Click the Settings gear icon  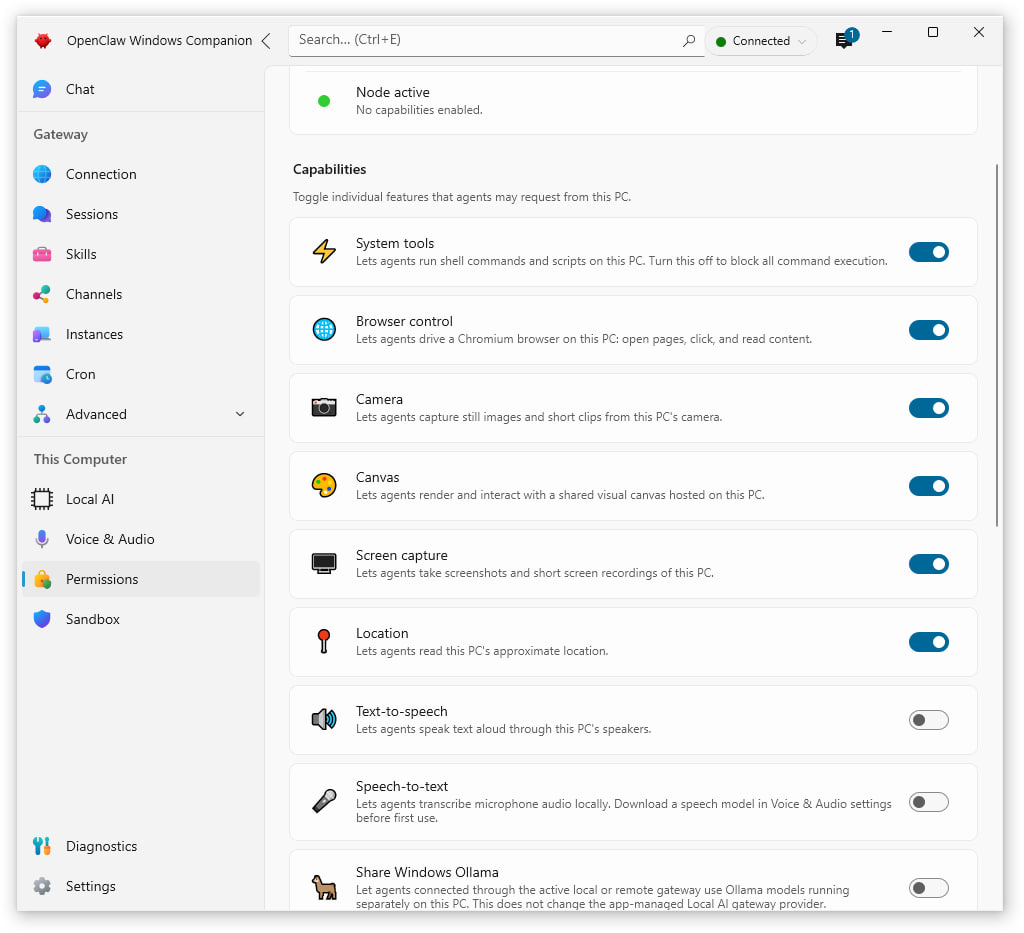coord(42,886)
